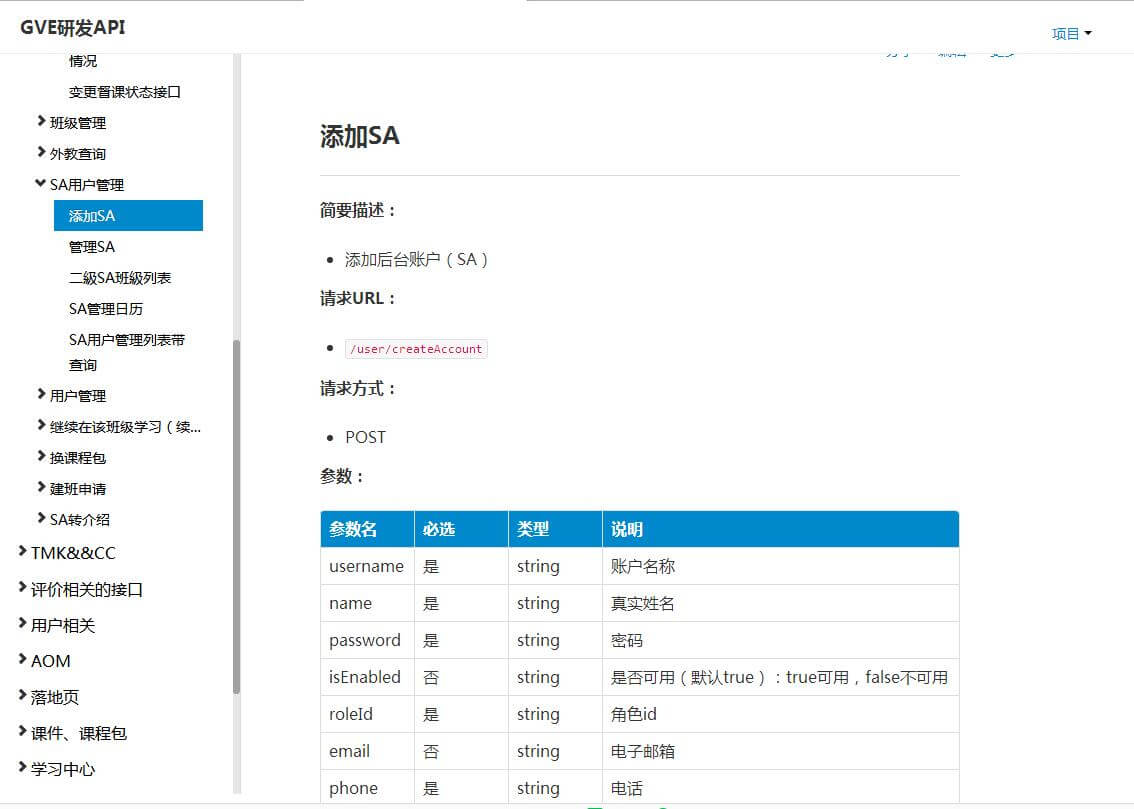The height and width of the screenshot is (809, 1134).
Task: Click the sidebar vertical scrollbar thumb
Action: pos(237,516)
